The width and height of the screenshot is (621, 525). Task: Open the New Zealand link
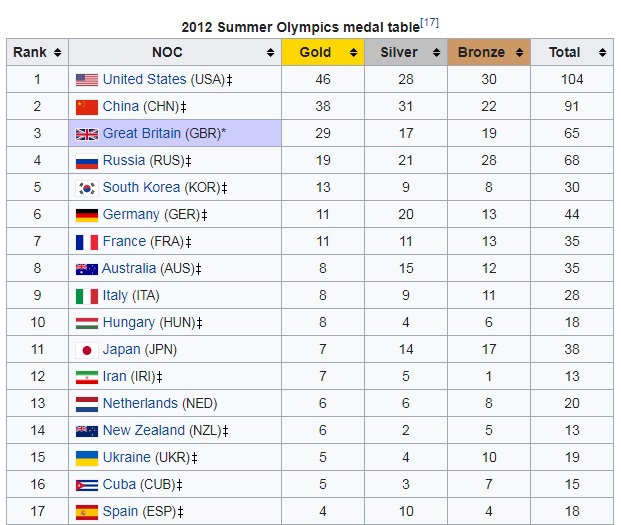(143, 431)
